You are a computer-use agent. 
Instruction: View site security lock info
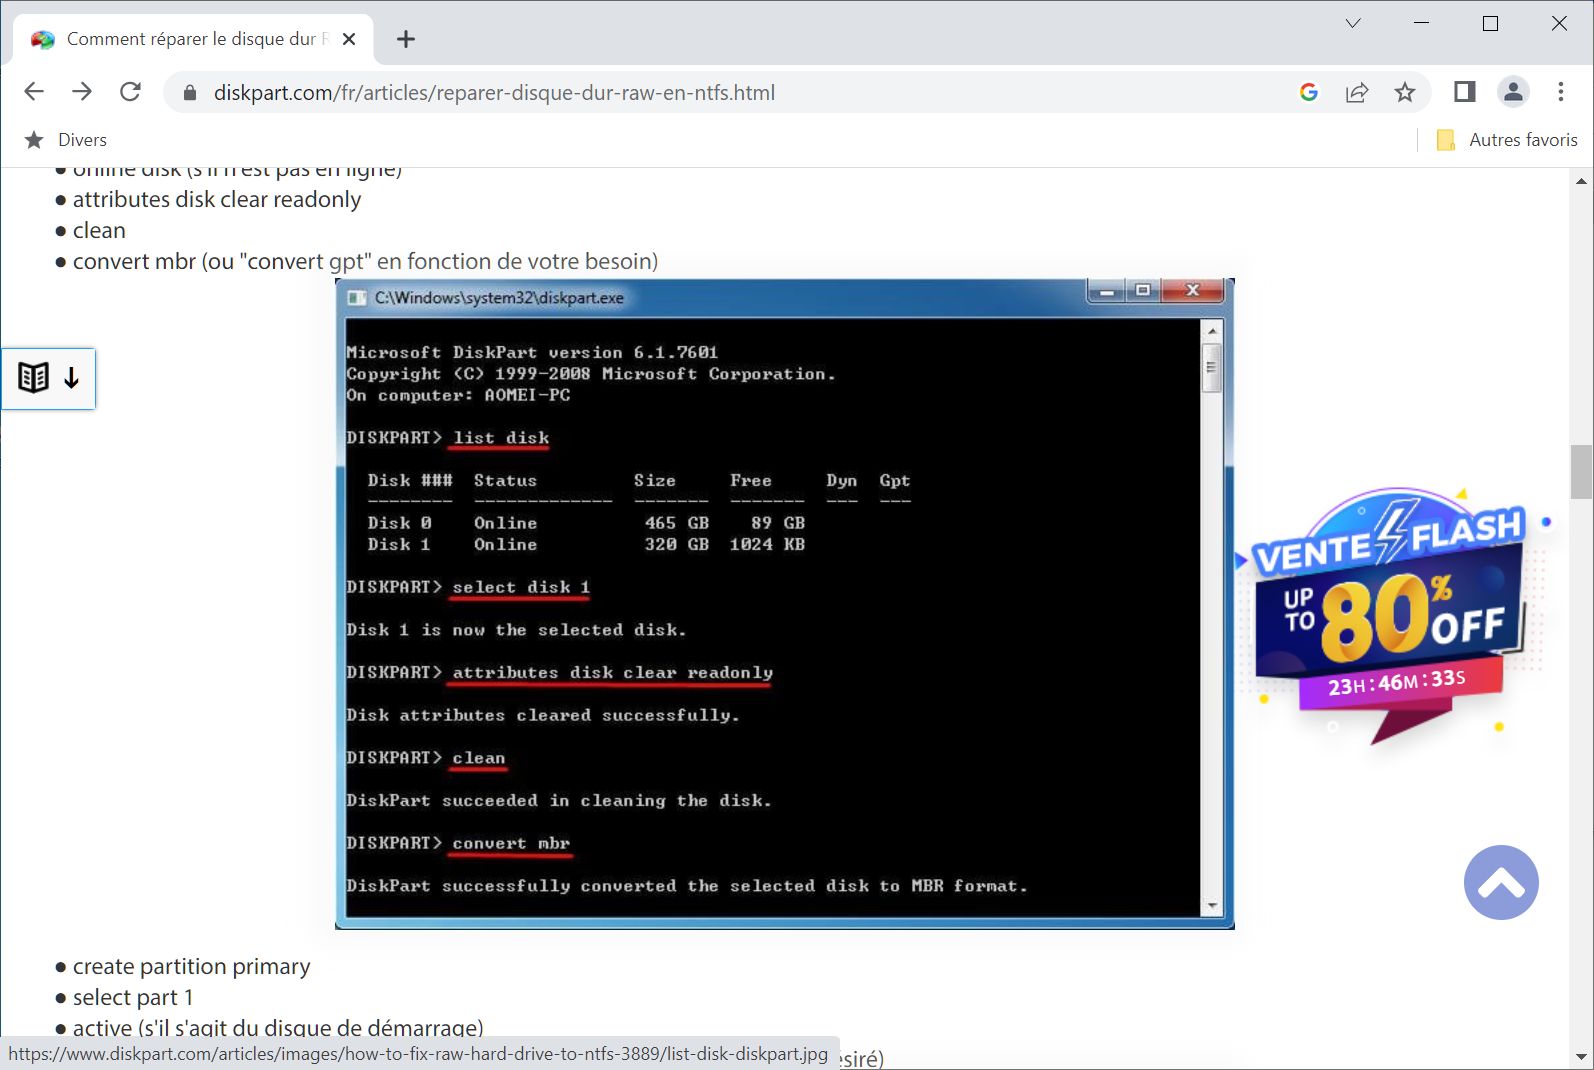[x=190, y=93]
